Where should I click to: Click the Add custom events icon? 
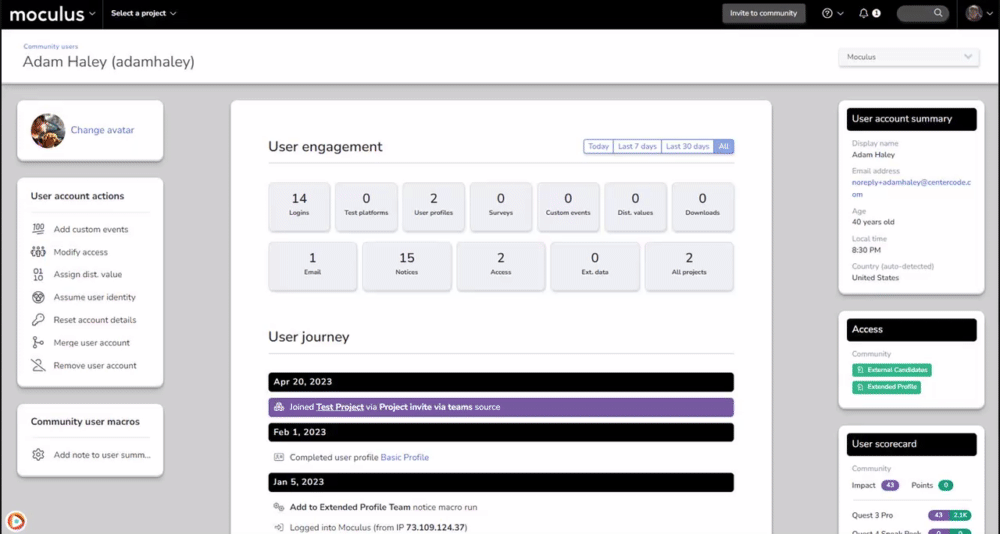(38, 229)
